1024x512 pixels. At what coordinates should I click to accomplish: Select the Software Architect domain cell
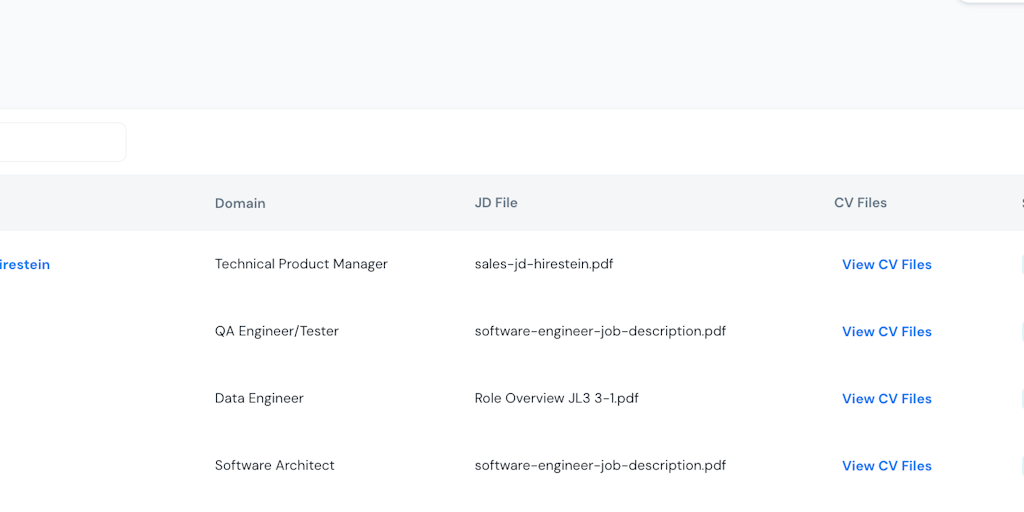point(275,466)
